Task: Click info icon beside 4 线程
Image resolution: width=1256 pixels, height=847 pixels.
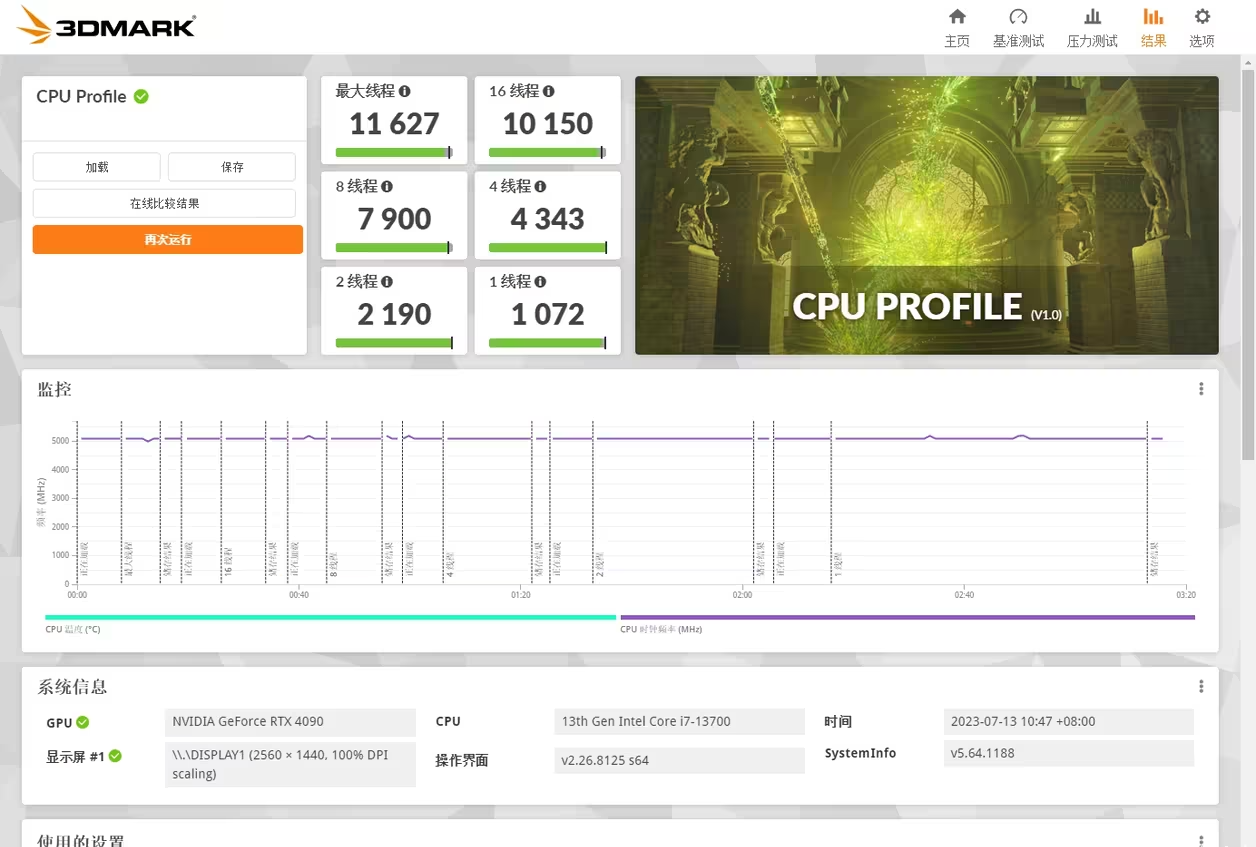Action: click(x=540, y=186)
